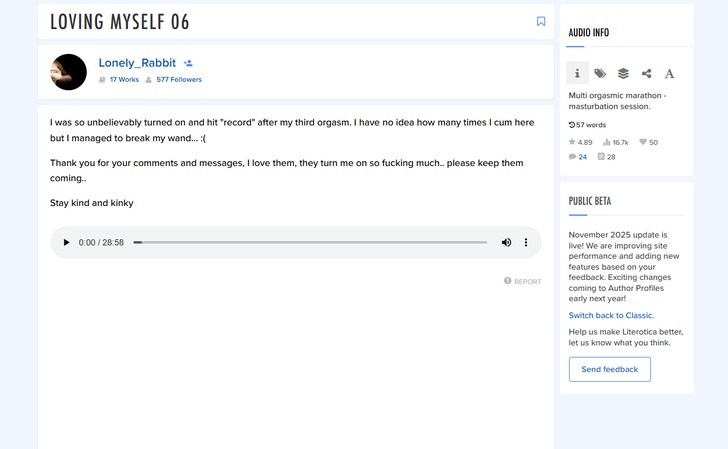The image size is (728, 449).
Task: Open the 17 Works link
Action: click(x=124, y=79)
